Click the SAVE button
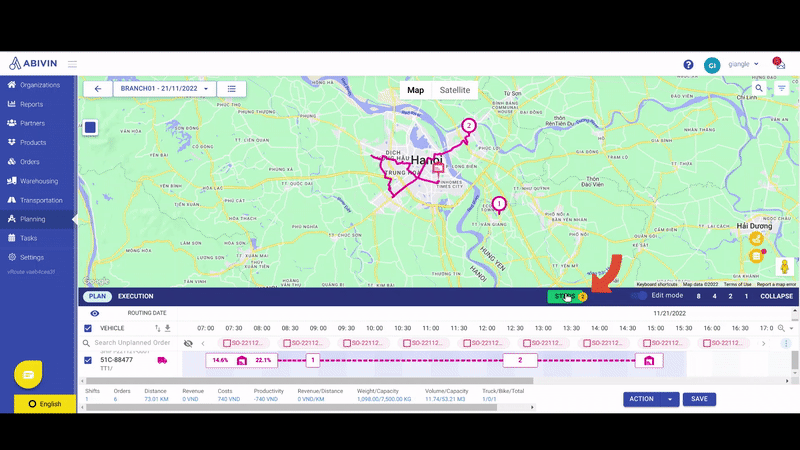 click(x=699, y=399)
